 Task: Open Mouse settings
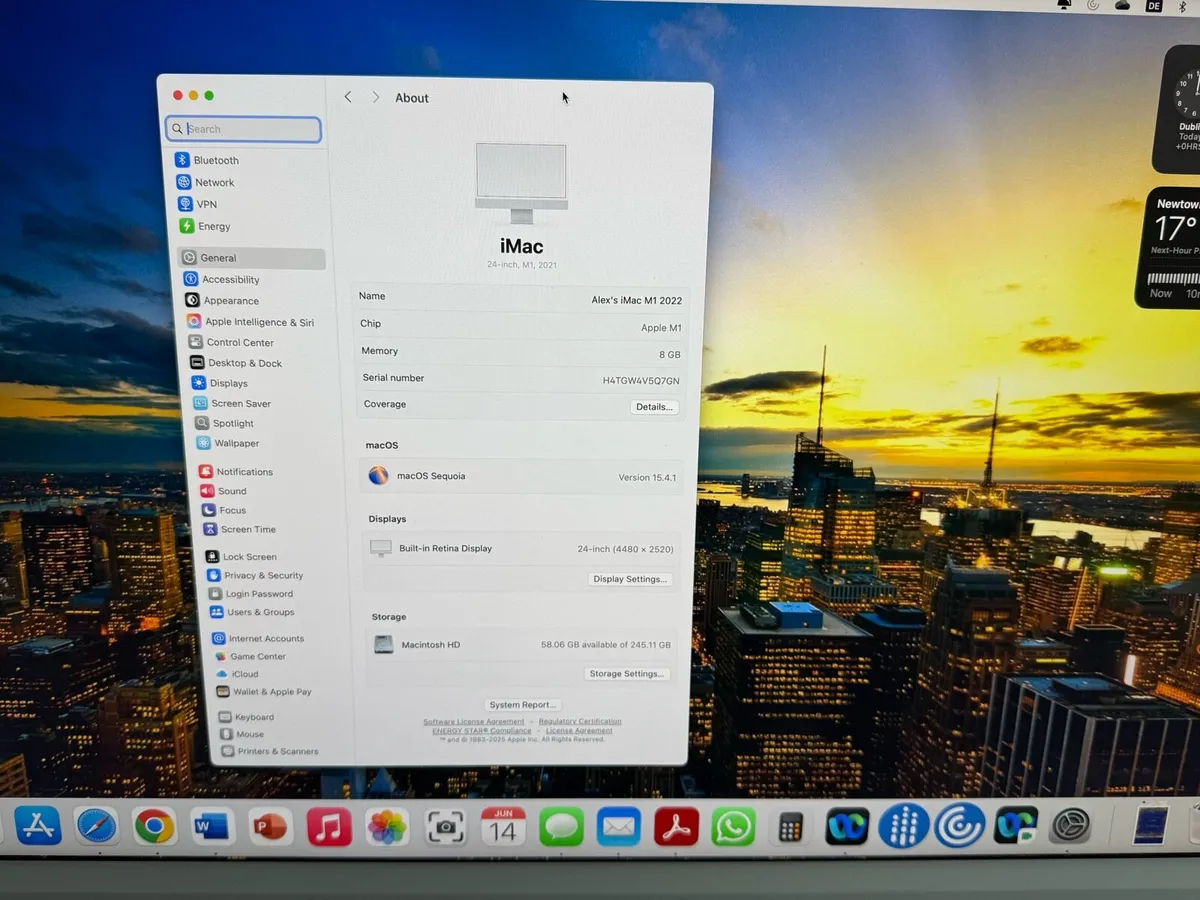(242, 734)
